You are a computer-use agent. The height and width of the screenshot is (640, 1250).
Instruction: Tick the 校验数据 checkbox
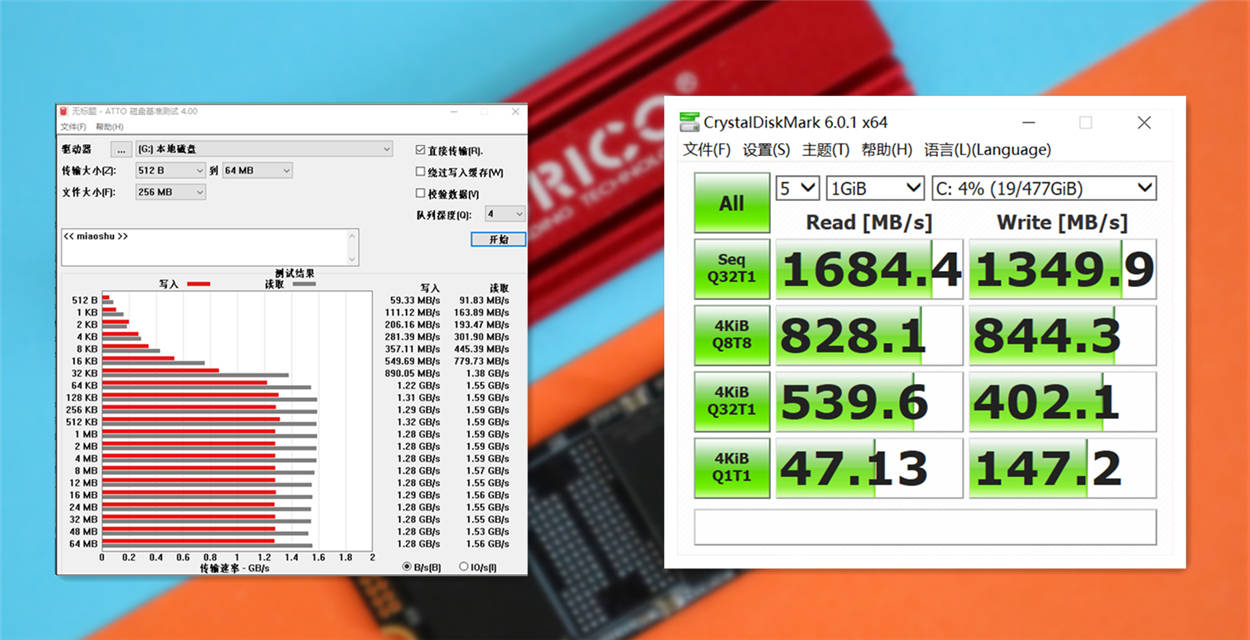pos(420,194)
